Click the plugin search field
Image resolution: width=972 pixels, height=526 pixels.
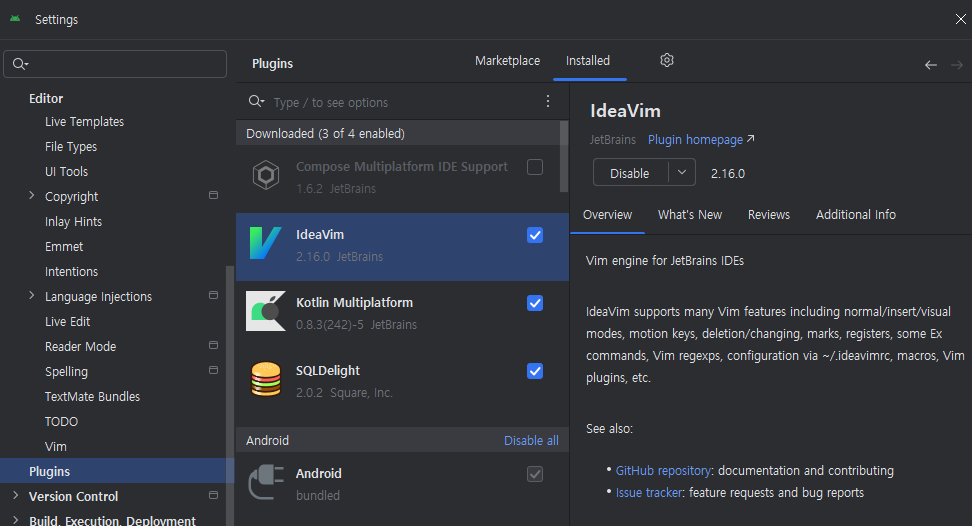(400, 102)
